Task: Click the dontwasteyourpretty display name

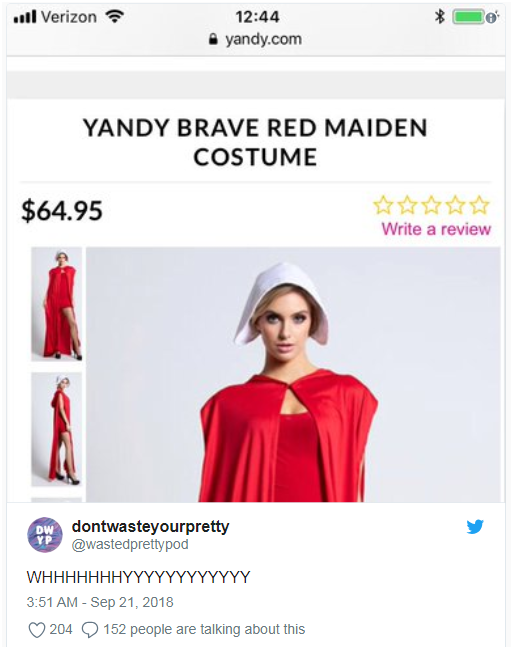Action: [x=150, y=526]
